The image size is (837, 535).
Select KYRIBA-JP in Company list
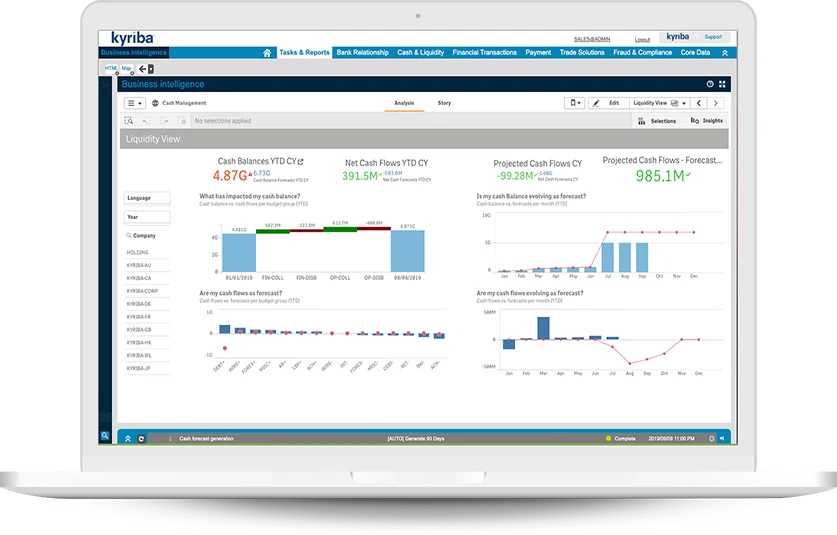(146, 368)
